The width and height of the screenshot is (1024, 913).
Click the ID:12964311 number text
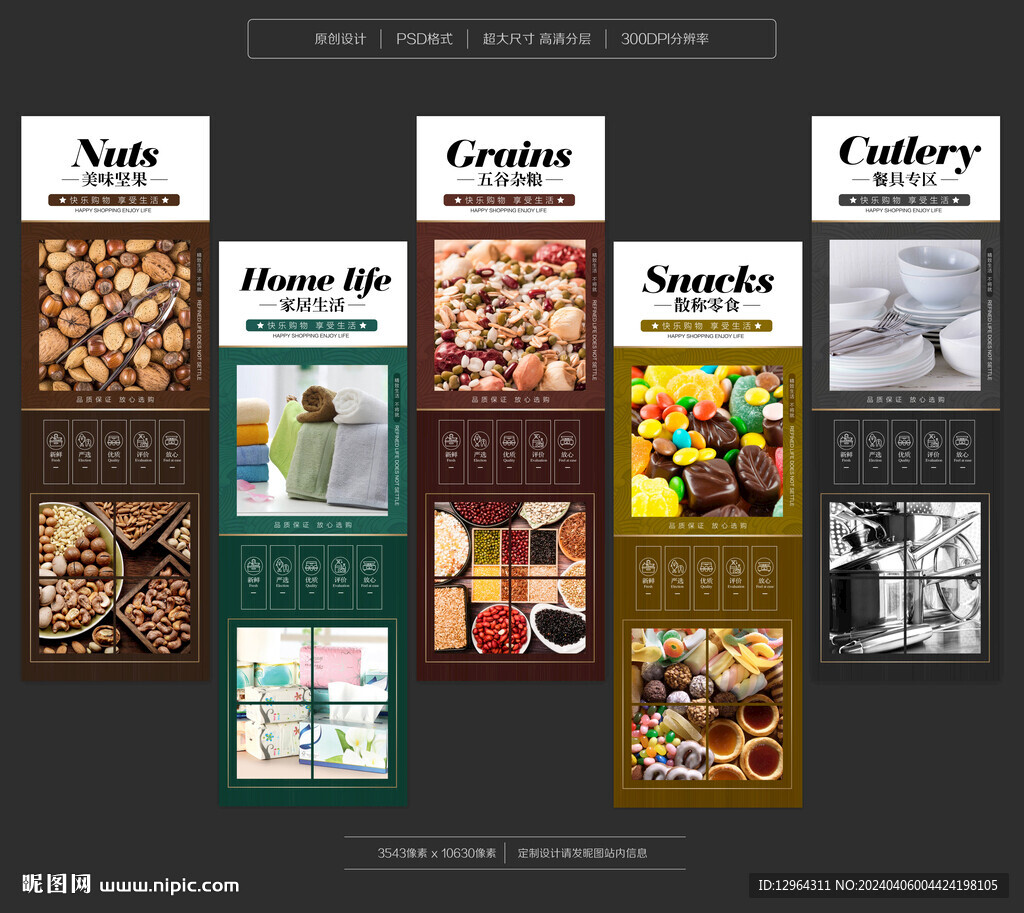pos(795,886)
